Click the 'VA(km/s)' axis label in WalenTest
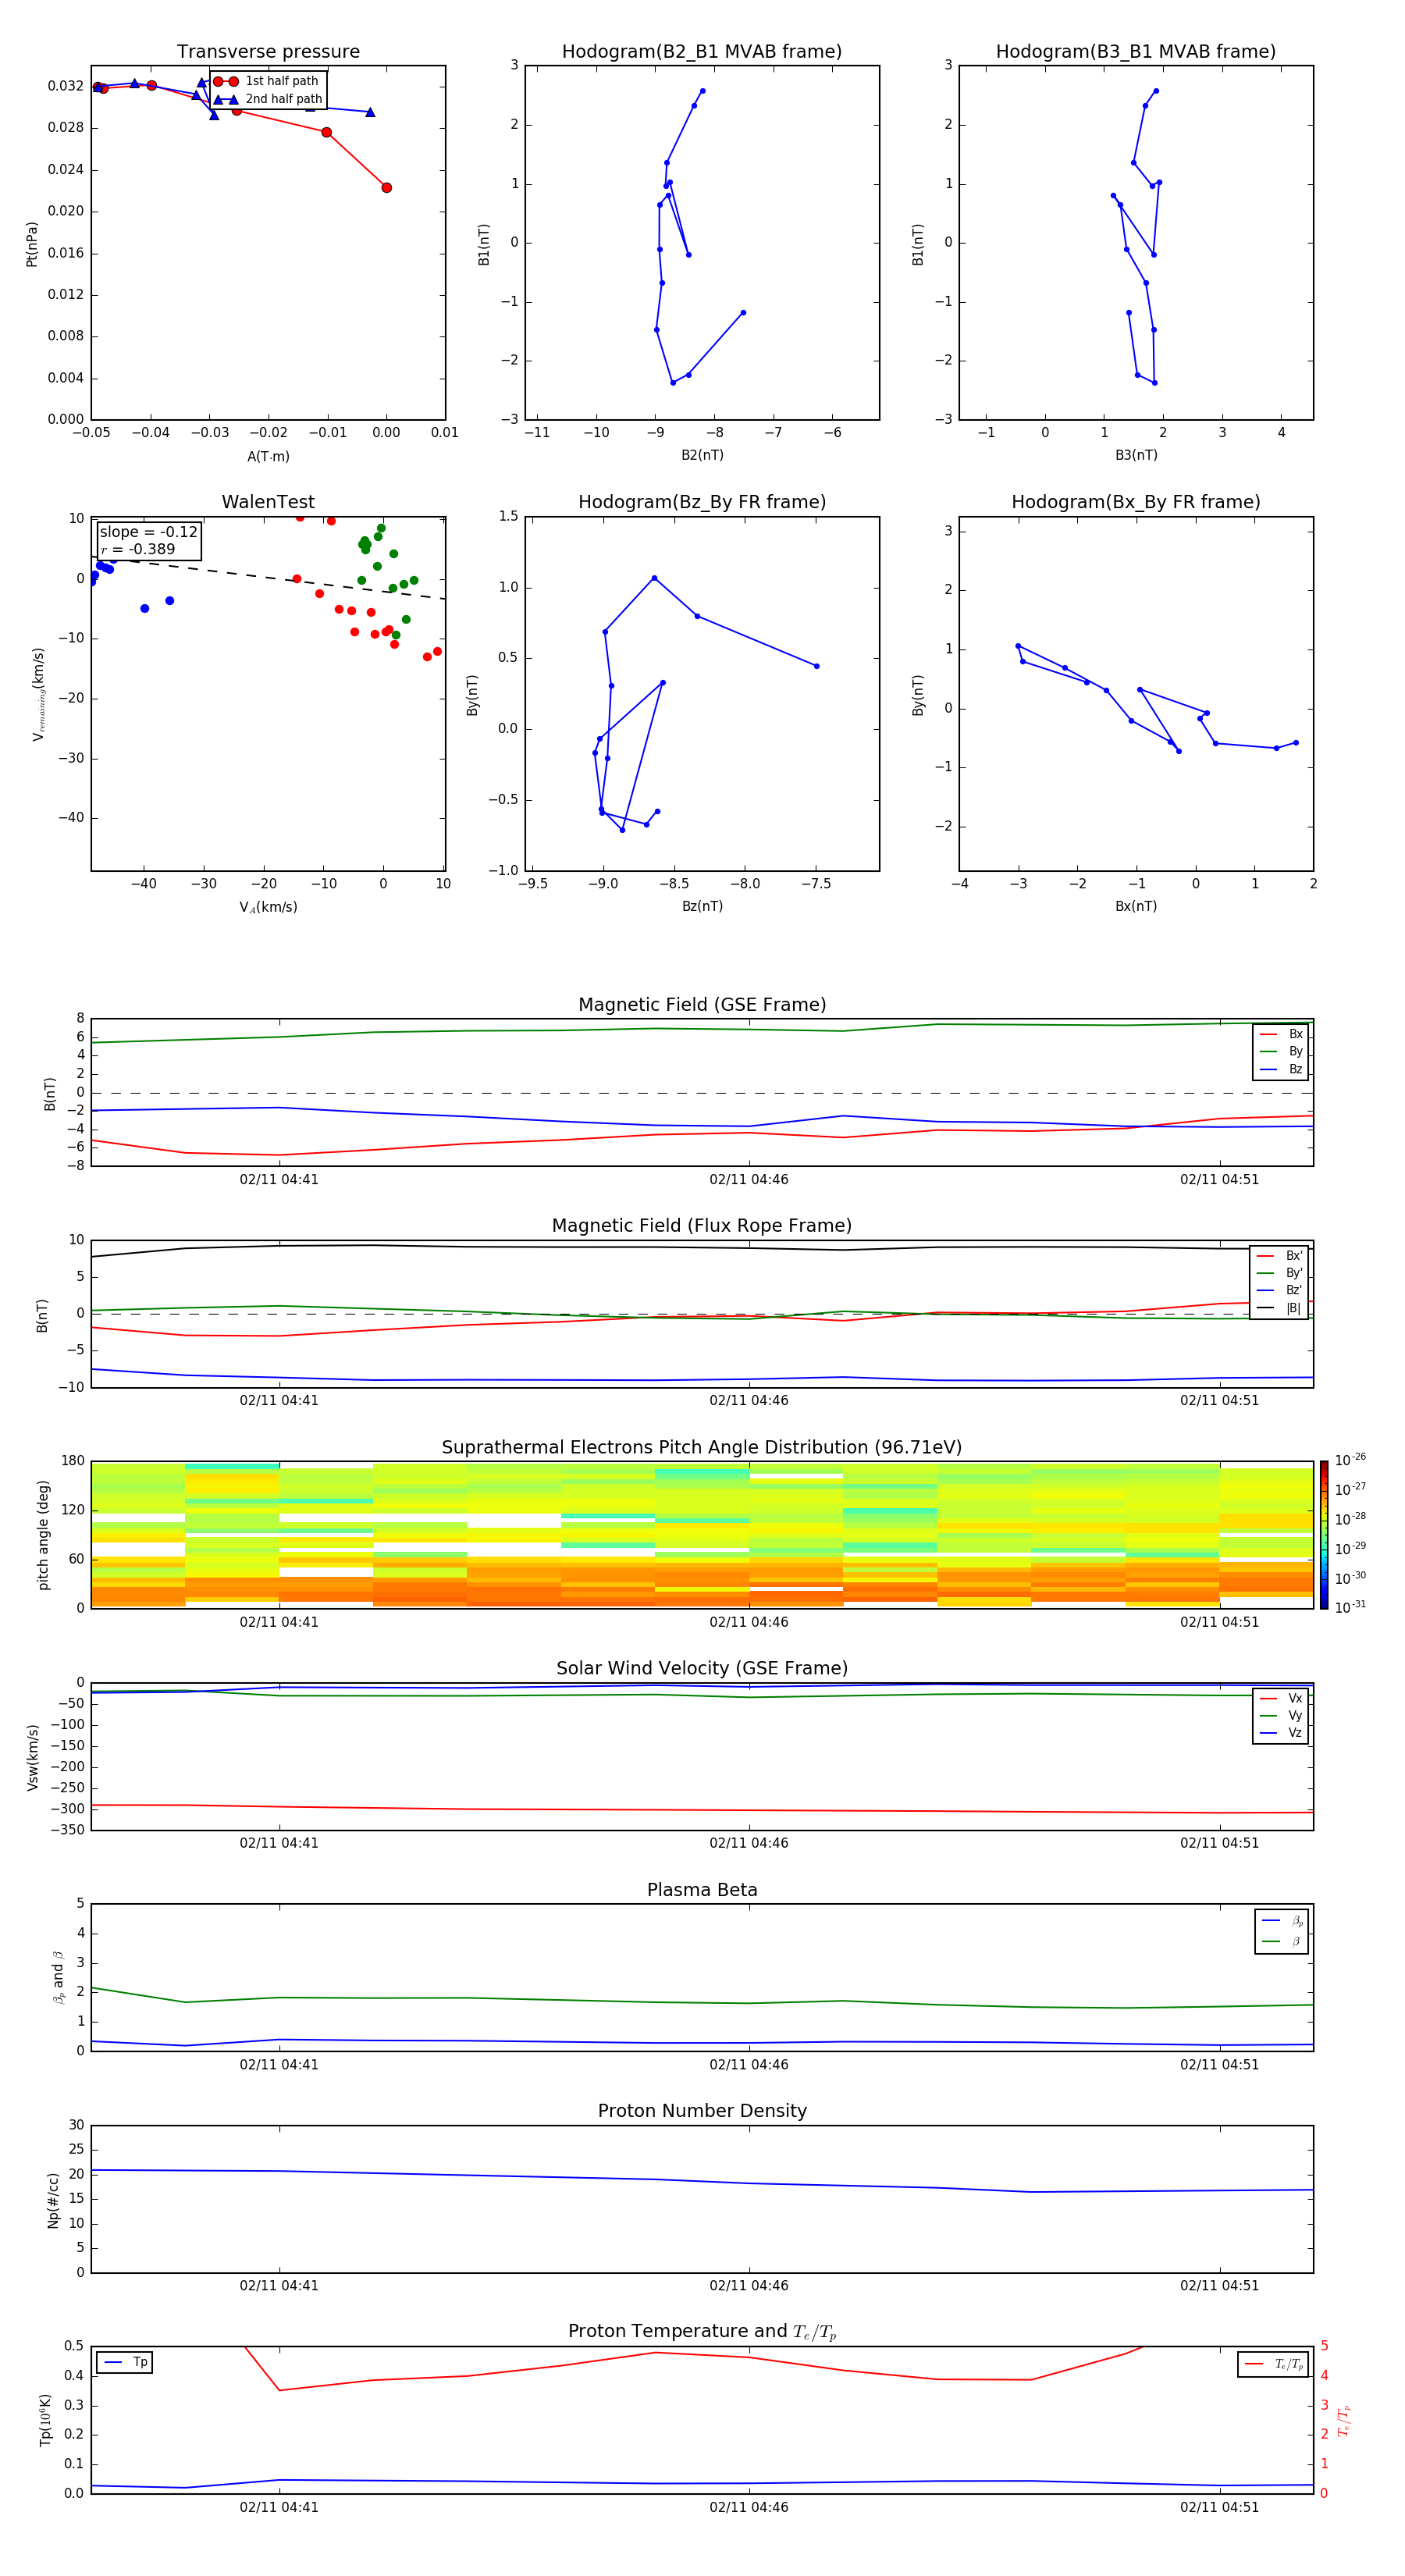 pyautogui.click(x=268, y=907)
